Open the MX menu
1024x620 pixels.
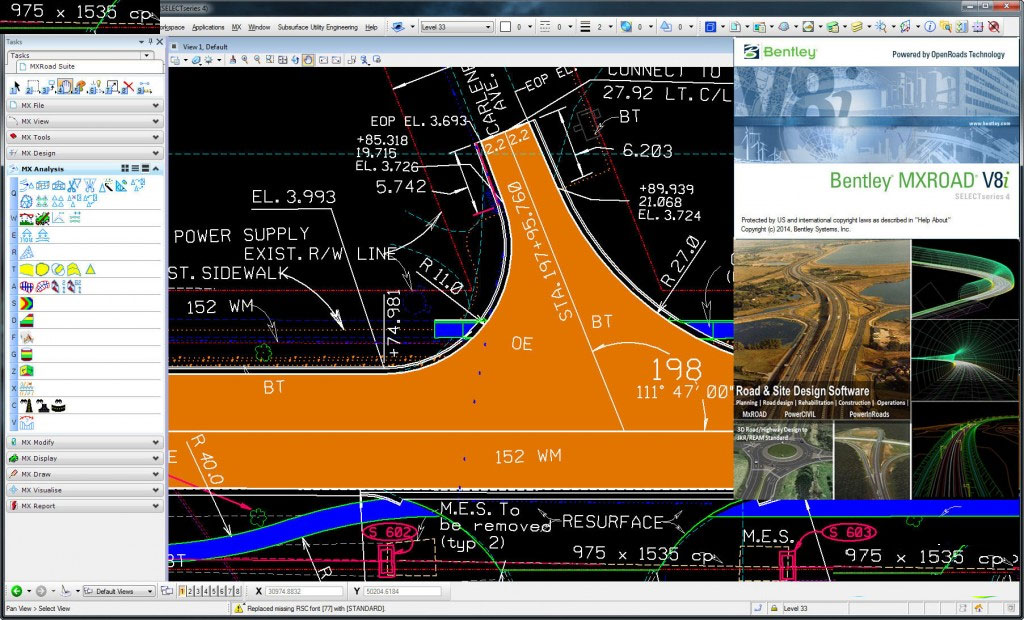(x=236, y=27)
